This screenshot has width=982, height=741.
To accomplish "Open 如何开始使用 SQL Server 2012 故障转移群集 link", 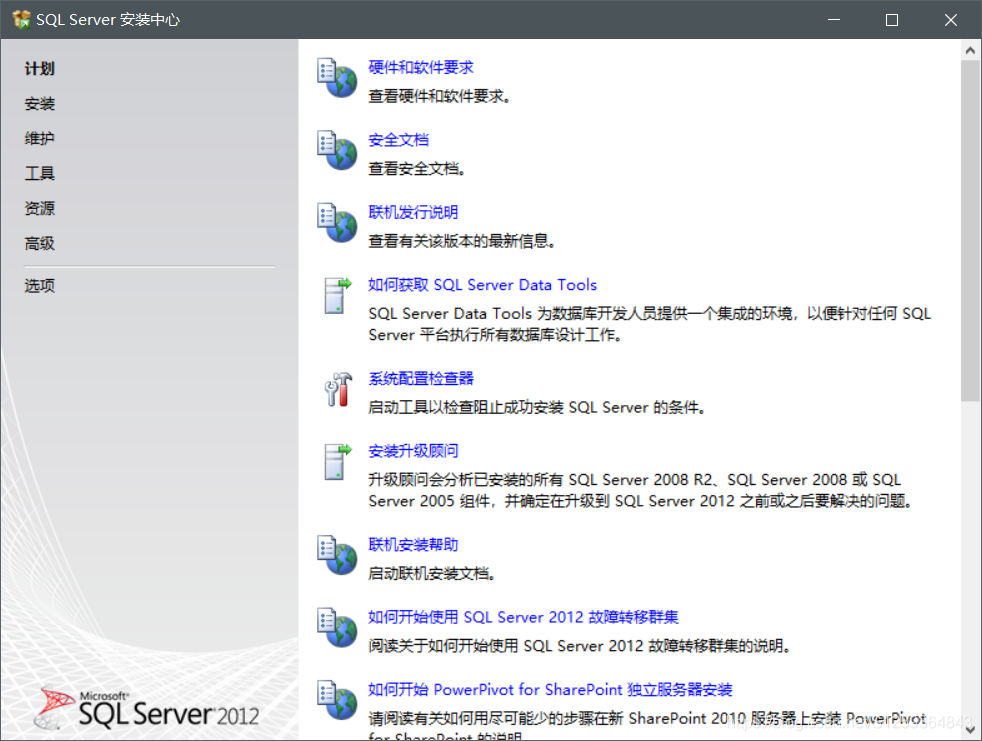I will coord(524,617).
